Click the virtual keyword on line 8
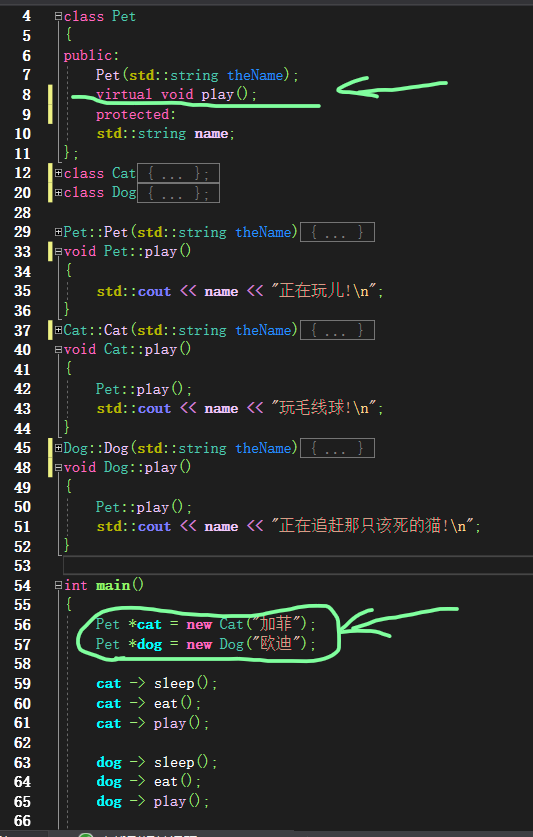533x837 pixels. pyautogui.click(x=124, y=94)
